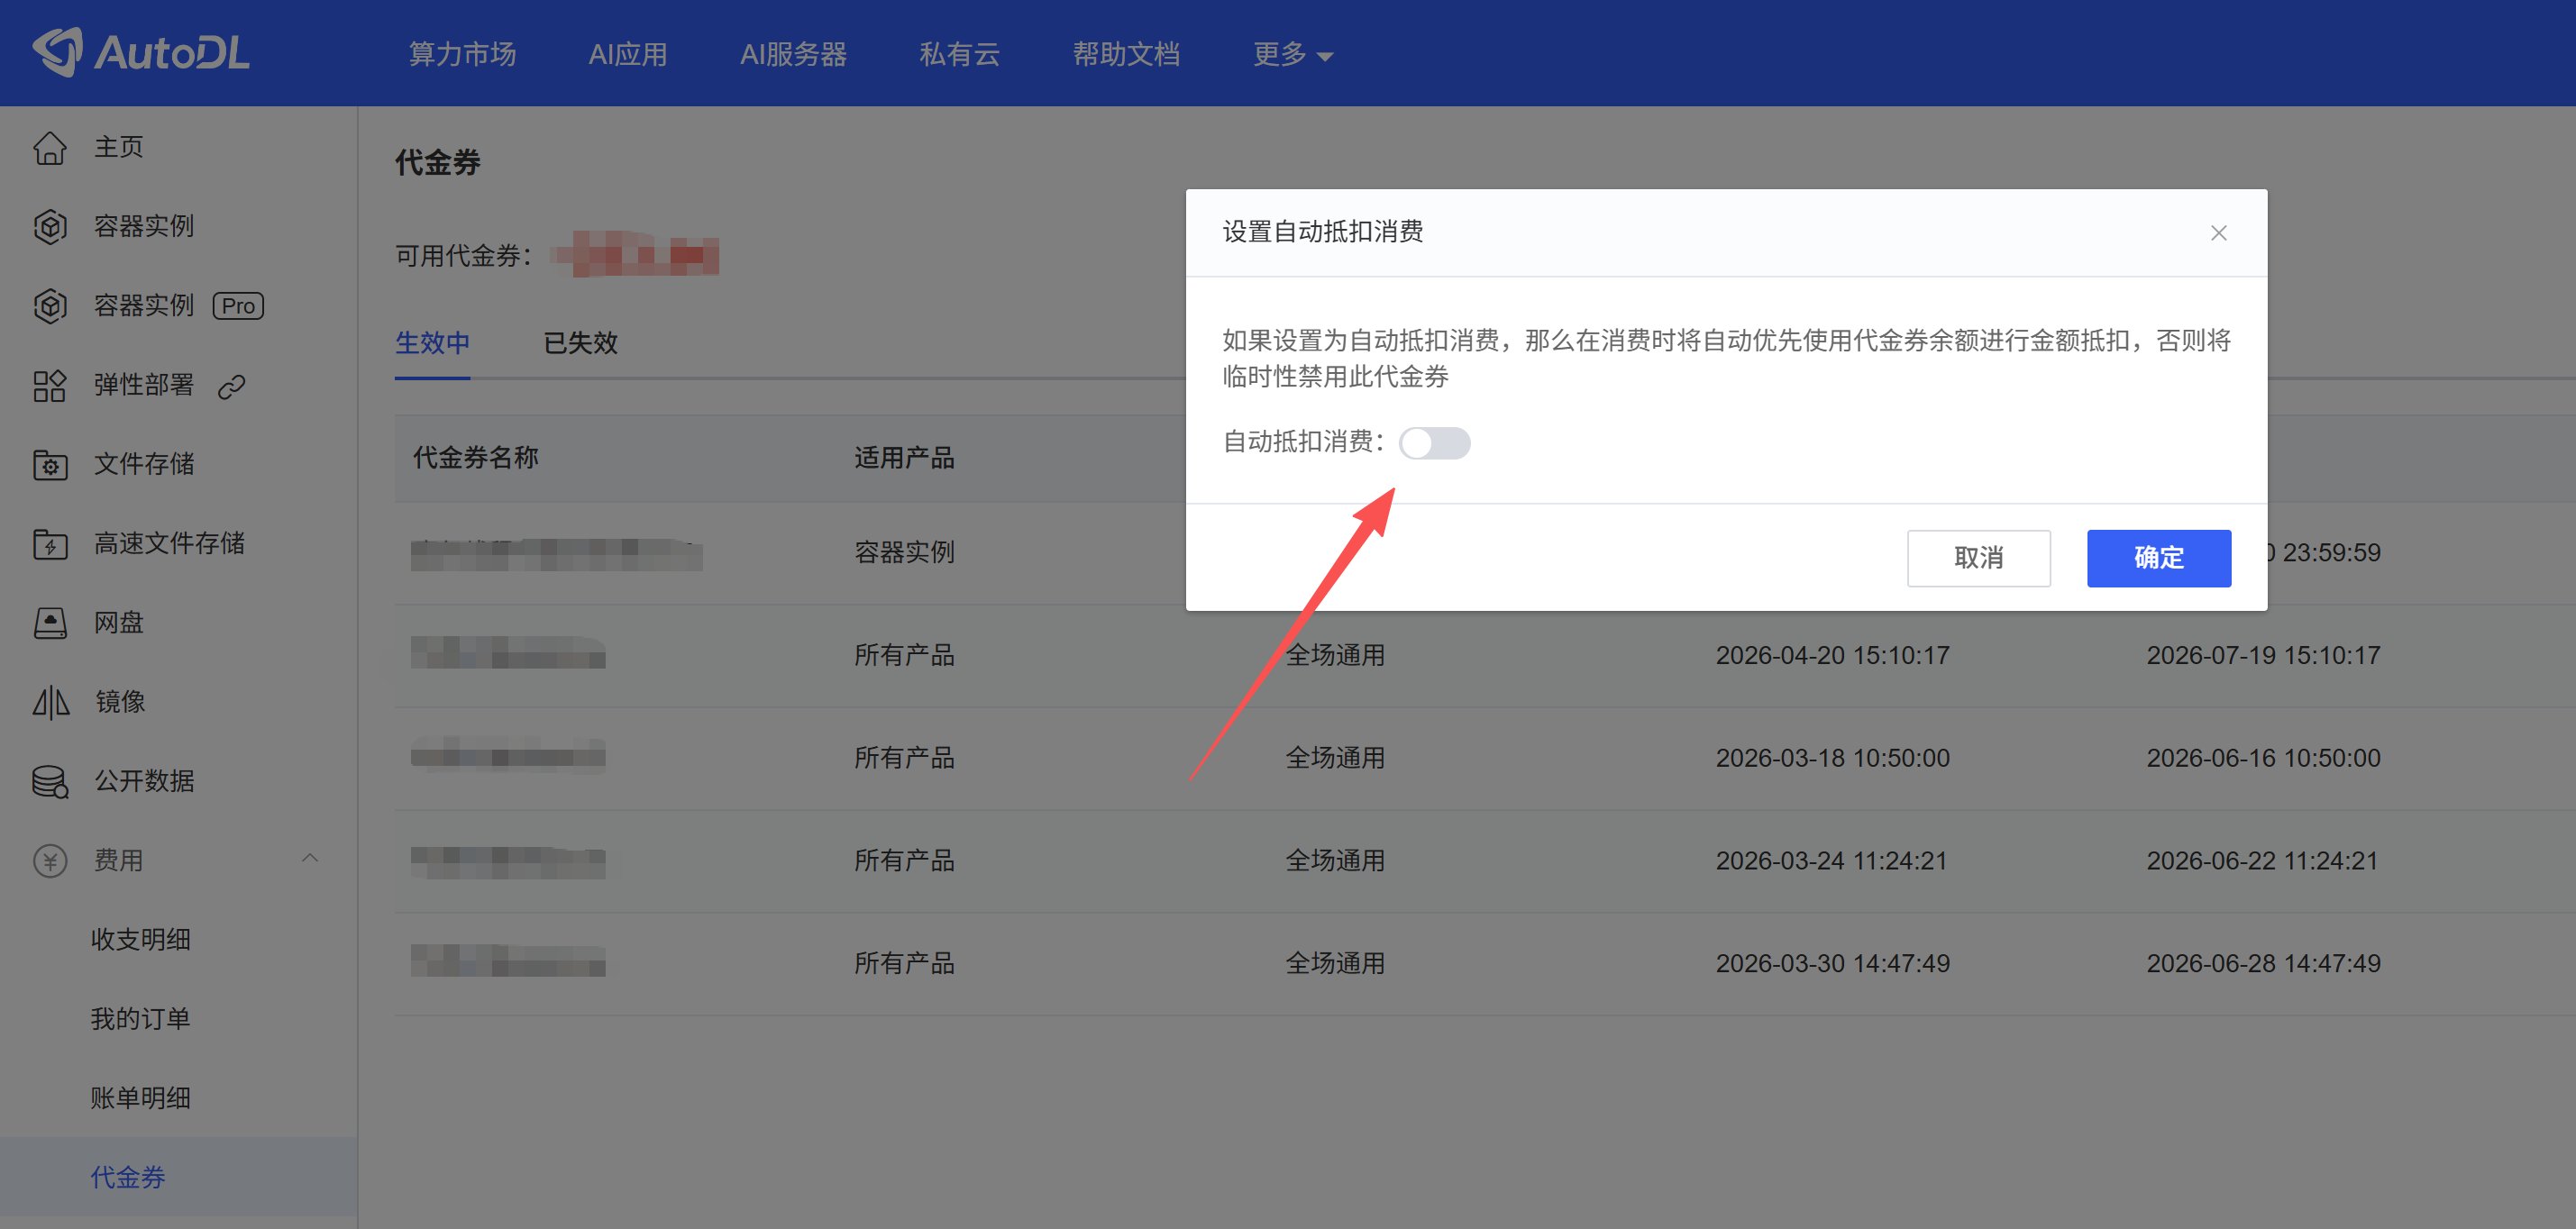Click the date 2026-06-28 14:47:49
This screenshot has width=2576, height=1229.
tap(2263, 963)
